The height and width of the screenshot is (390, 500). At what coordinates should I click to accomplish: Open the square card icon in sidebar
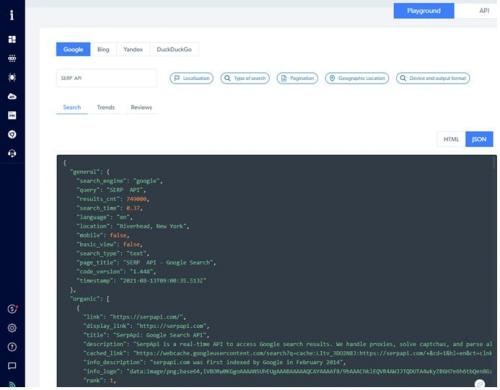point(12,115)
